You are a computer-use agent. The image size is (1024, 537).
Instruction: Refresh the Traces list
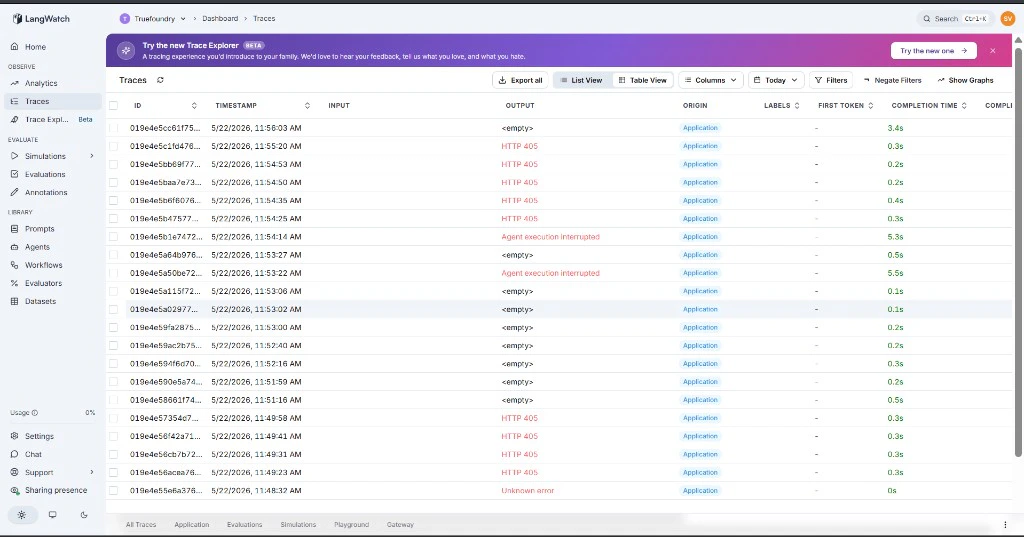click(160, 80)
